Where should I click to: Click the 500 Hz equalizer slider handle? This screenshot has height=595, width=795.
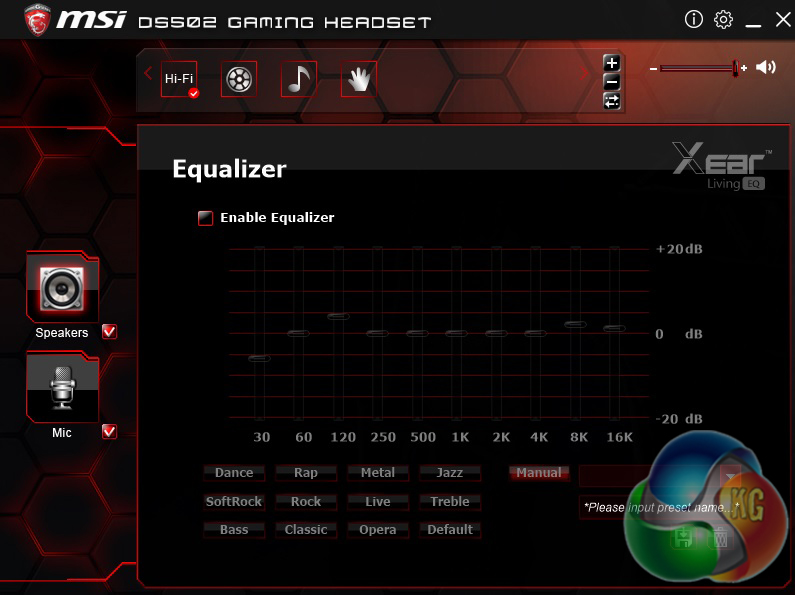pos(417,333)
